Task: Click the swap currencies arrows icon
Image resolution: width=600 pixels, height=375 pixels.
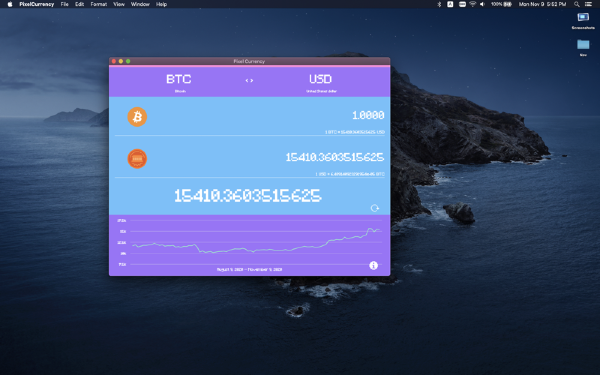Action: coord(249,80)
